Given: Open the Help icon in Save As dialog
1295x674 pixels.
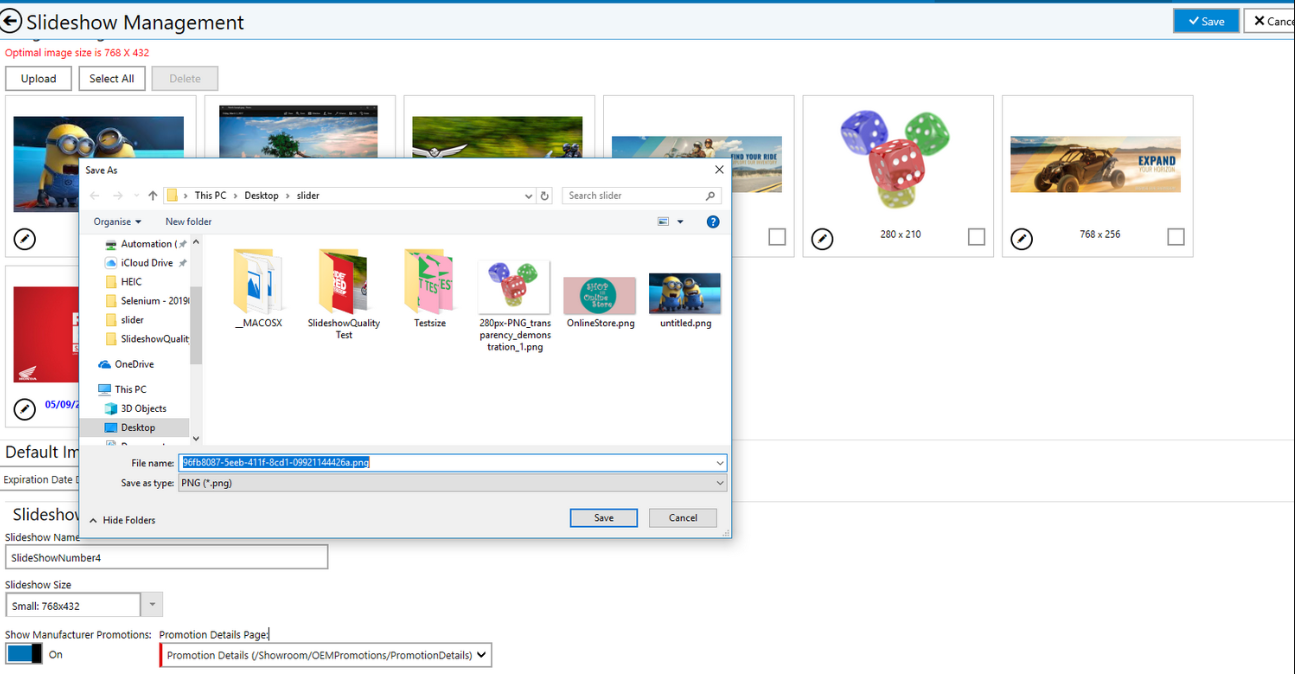Looking at the screenshot, I should (x=713, y=222).
